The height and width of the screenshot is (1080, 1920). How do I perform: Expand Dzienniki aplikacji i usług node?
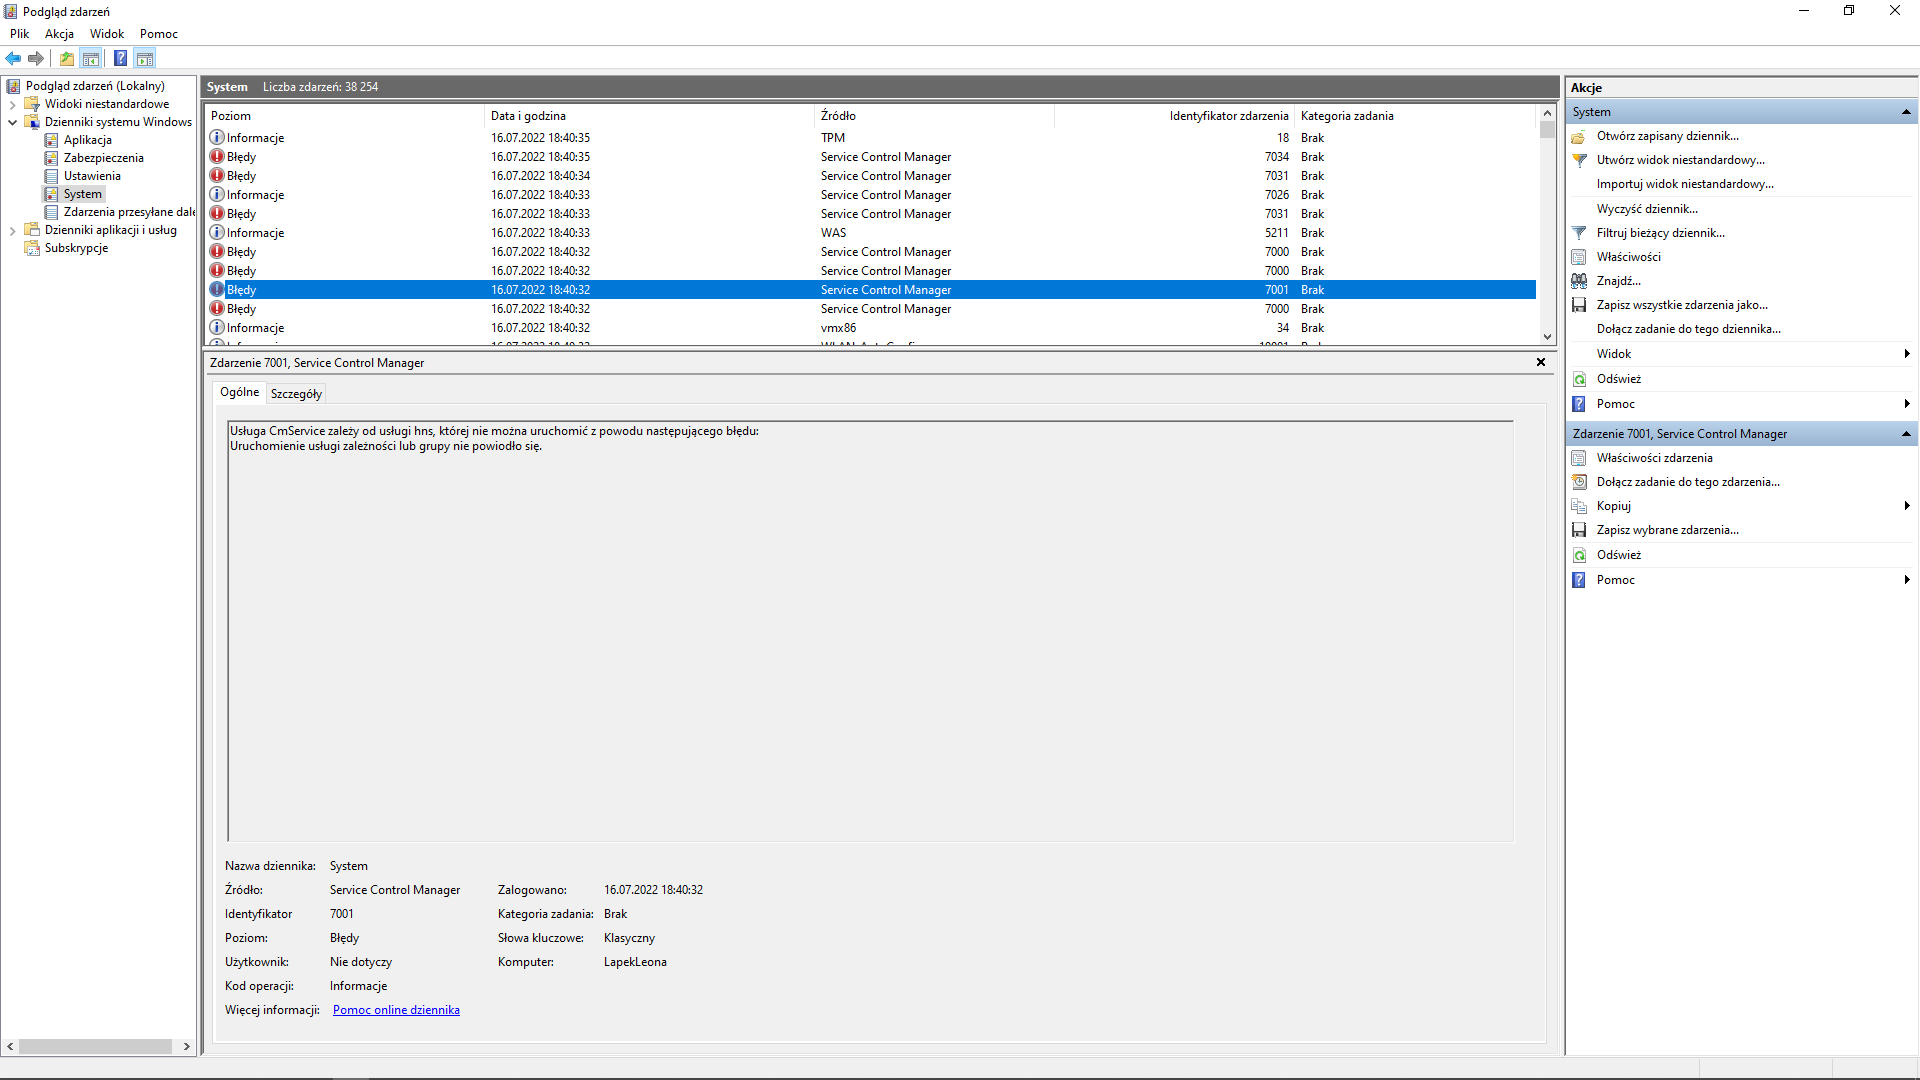12,230
